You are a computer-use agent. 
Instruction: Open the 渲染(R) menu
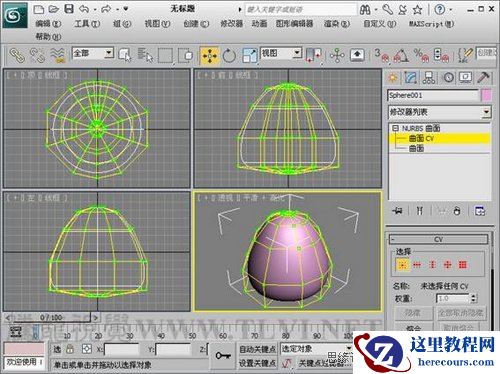[337, 24]
